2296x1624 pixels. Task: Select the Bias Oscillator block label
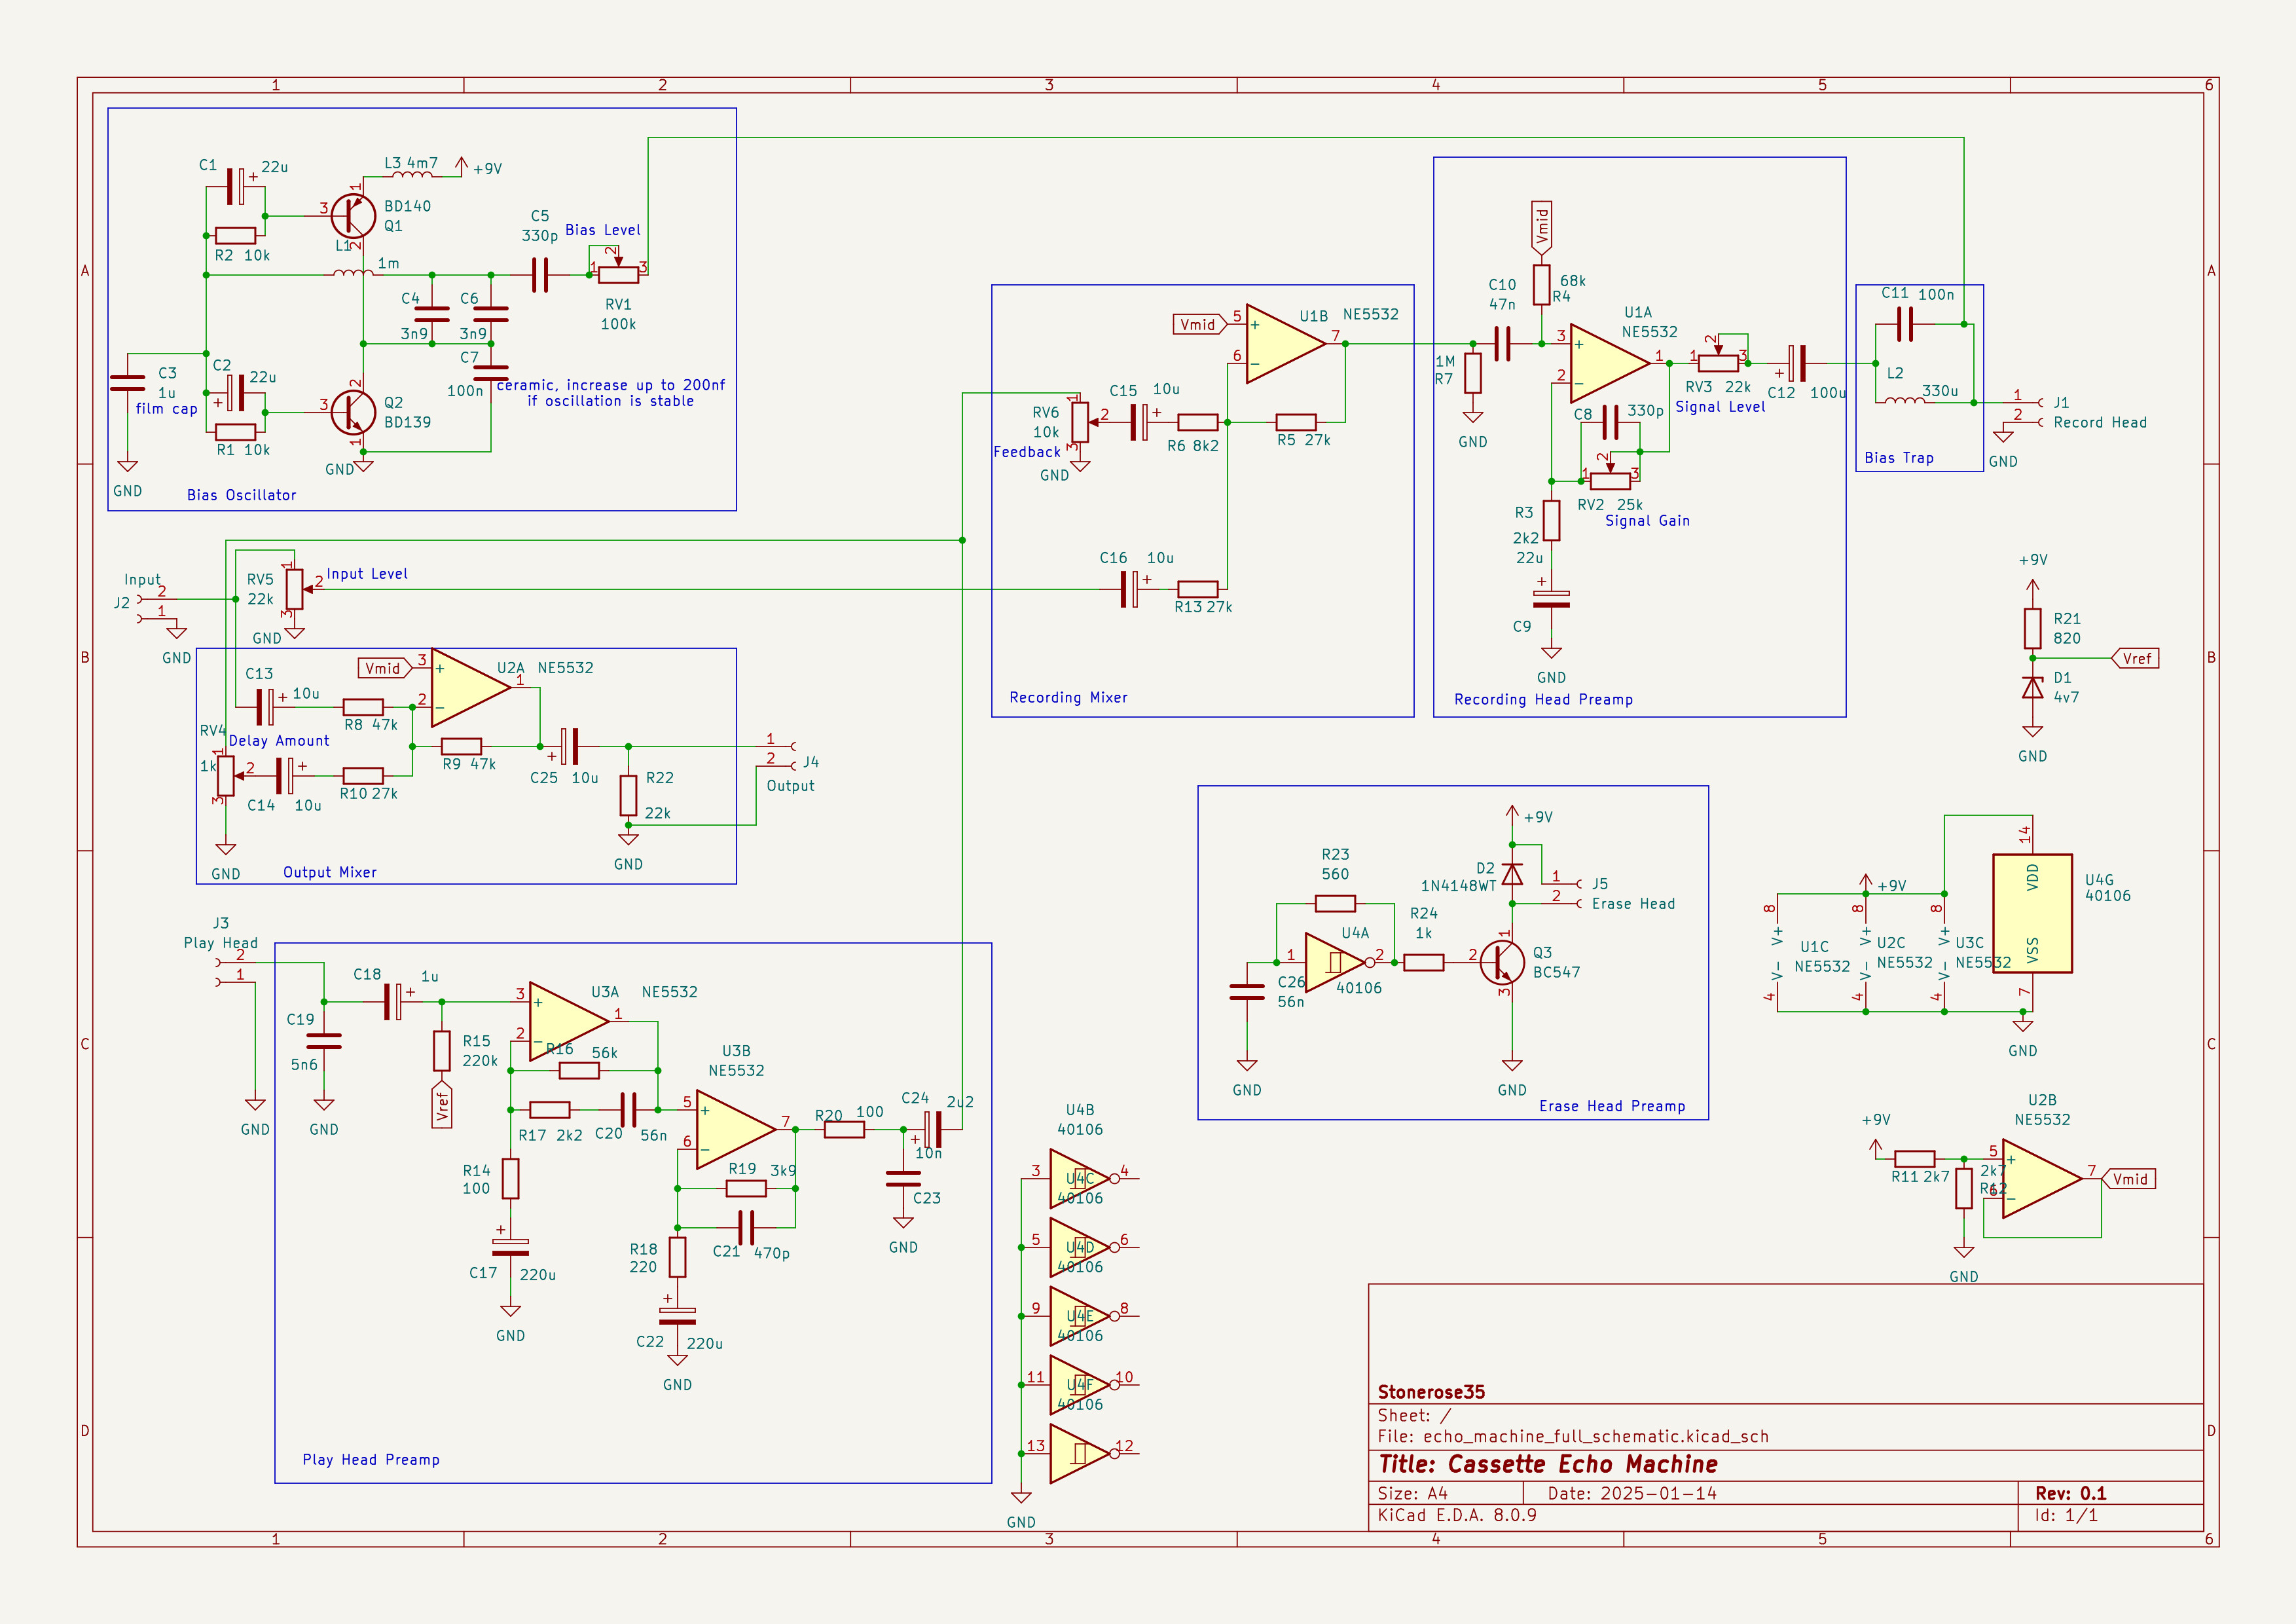[241, 495]
